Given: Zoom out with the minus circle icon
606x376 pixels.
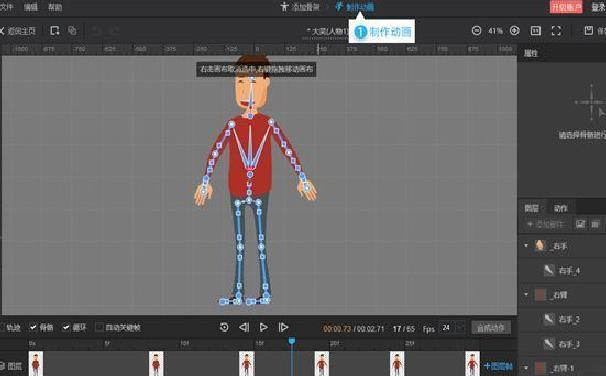Looking at the screenshot, I should (x=476, y=31).
